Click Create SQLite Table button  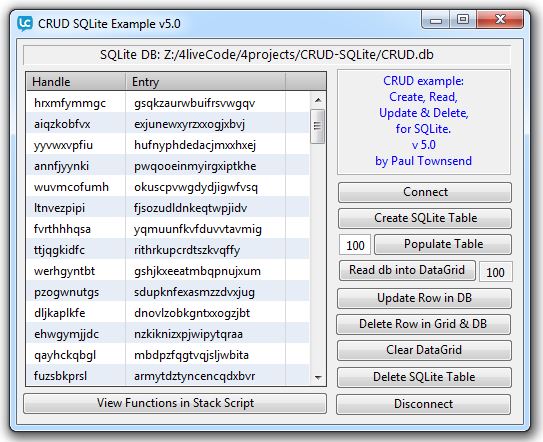(x=425, y=218)
